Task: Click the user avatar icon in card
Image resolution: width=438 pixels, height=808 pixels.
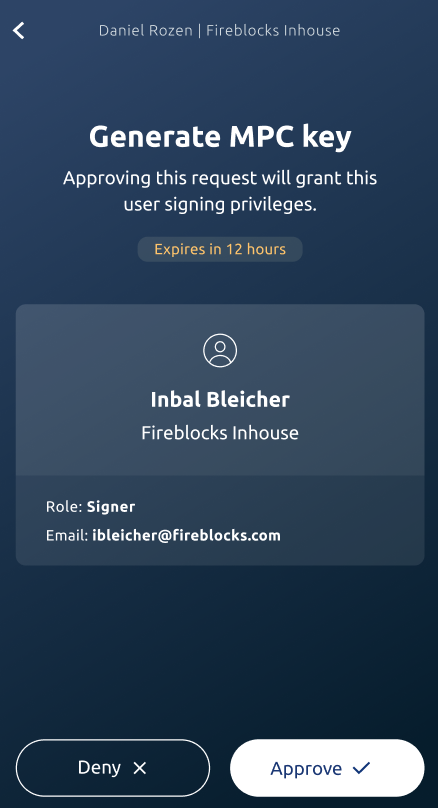Action: pos(220,350)
